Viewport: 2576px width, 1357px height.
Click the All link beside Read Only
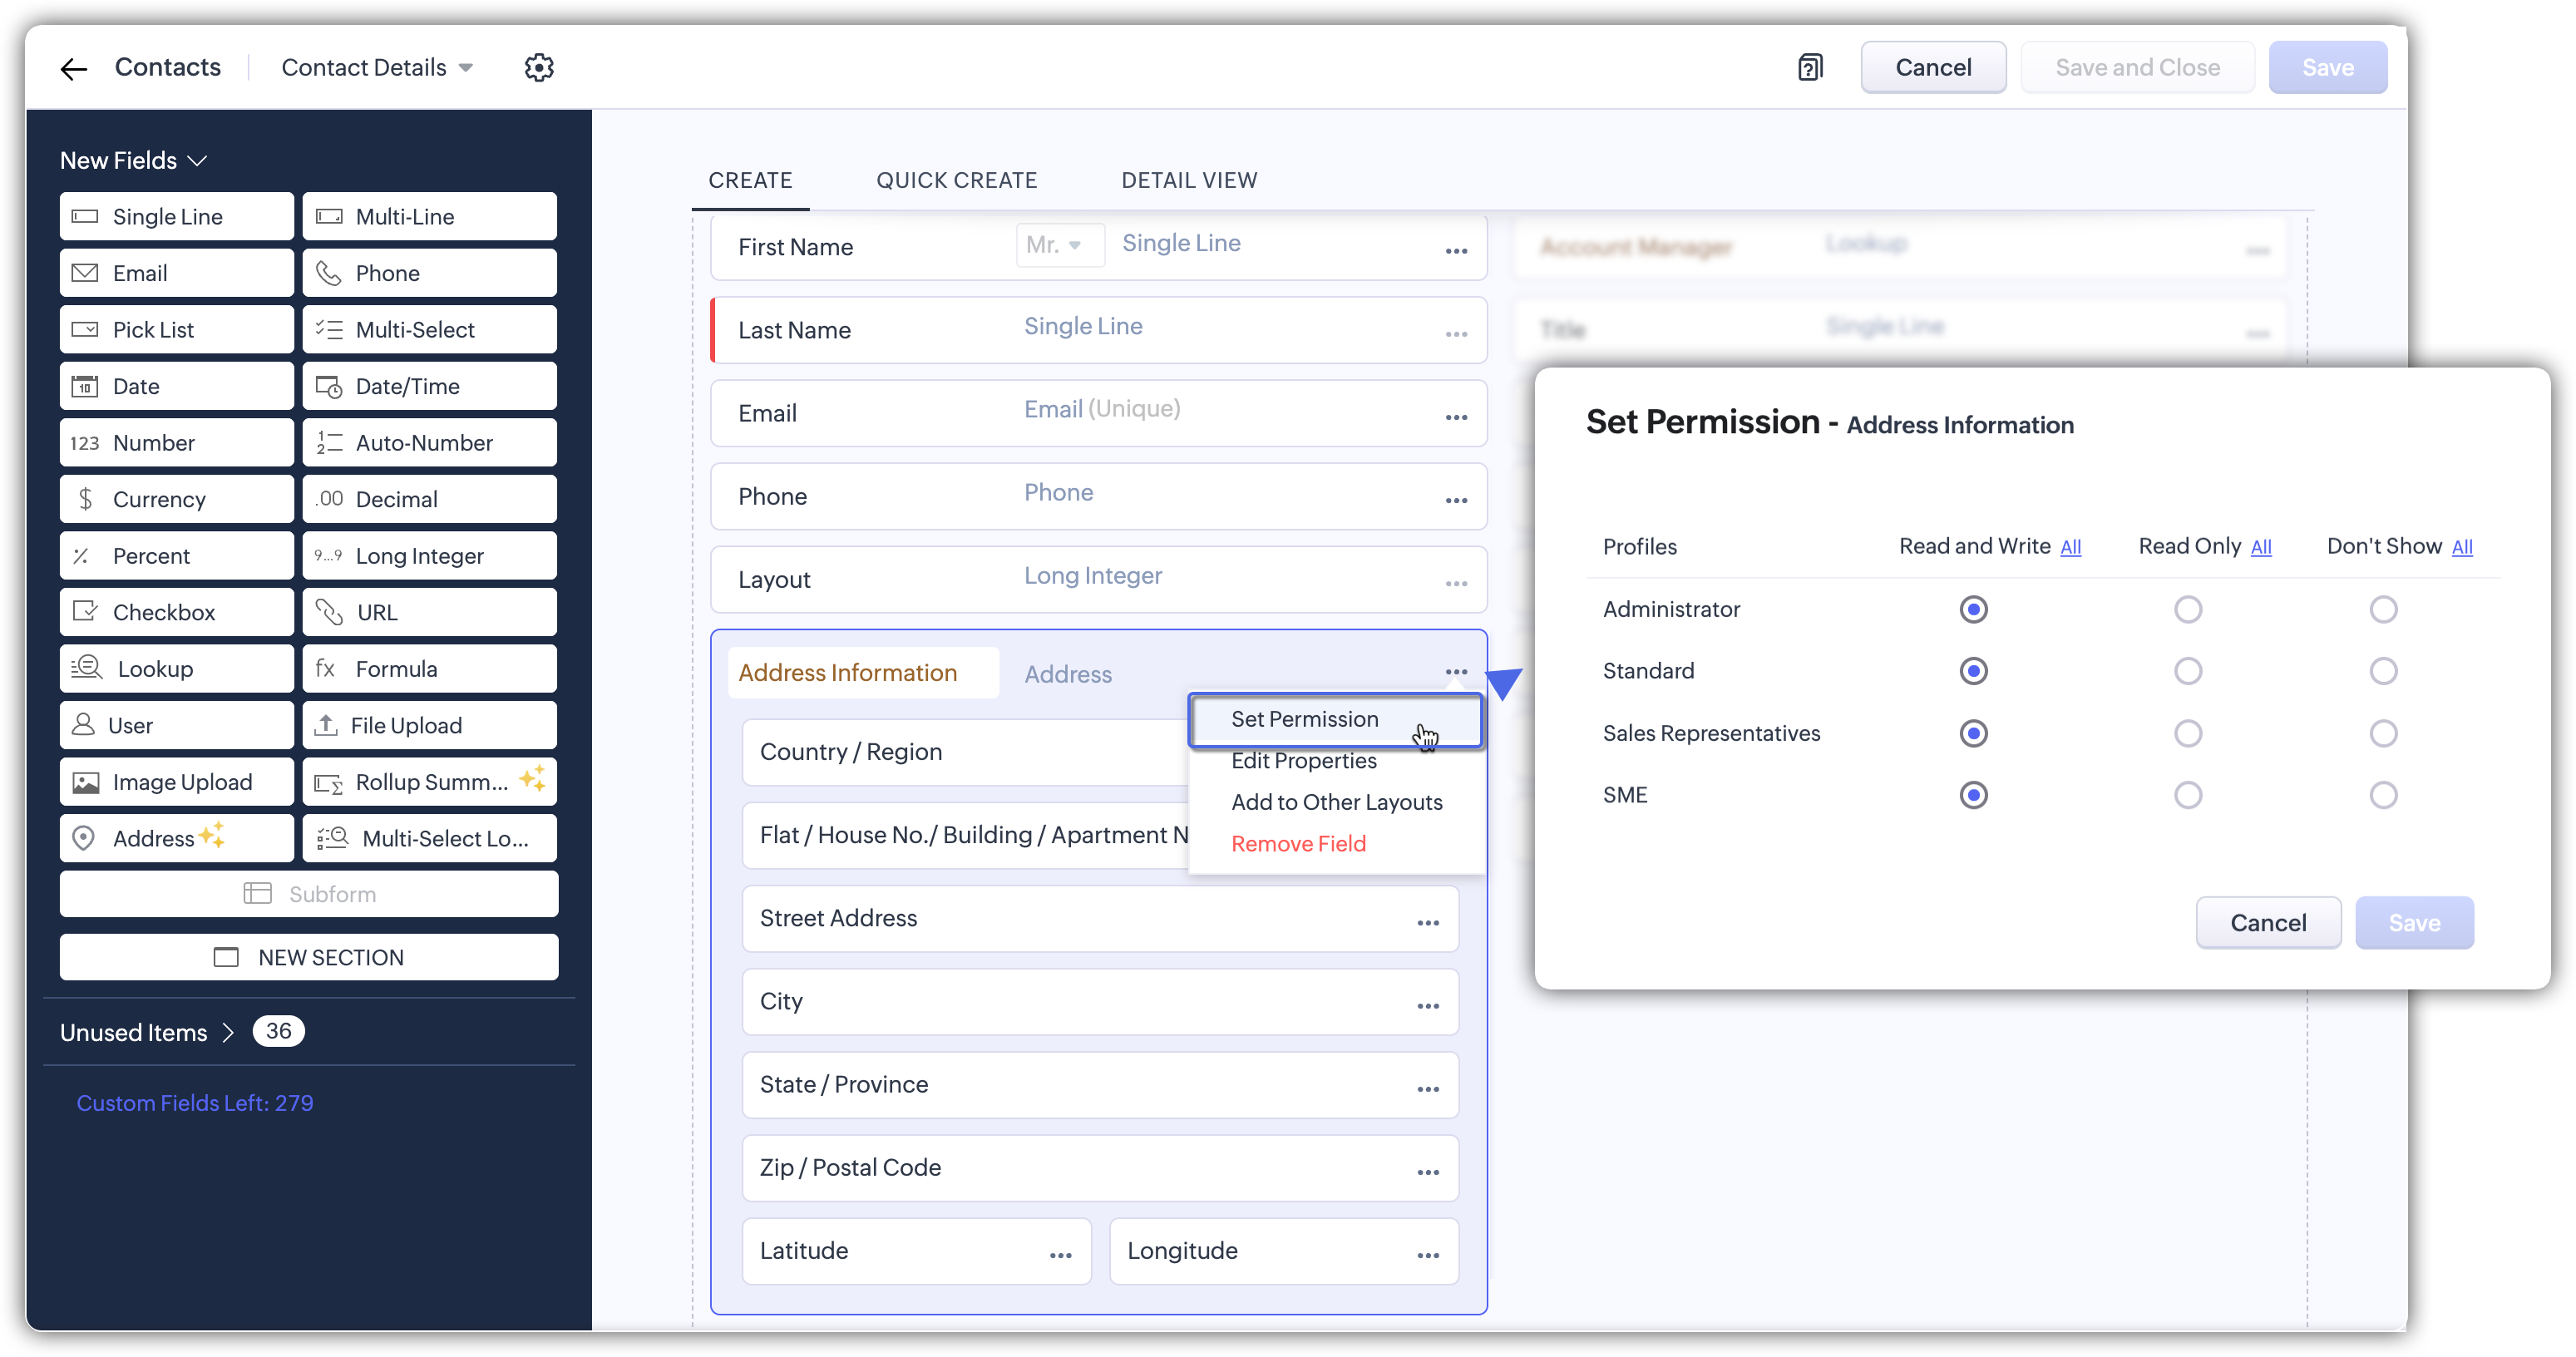(x=2260, y=547)
